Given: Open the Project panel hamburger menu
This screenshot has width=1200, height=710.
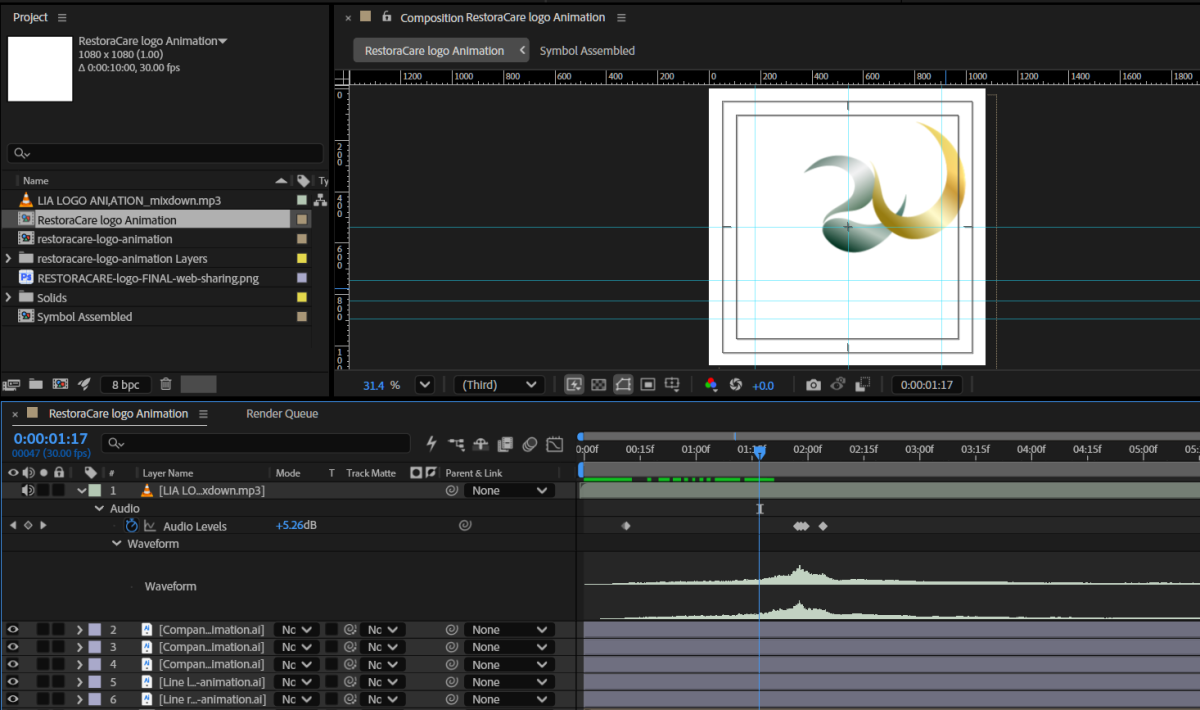Looking at the screenshot, I should click(62, 17).
